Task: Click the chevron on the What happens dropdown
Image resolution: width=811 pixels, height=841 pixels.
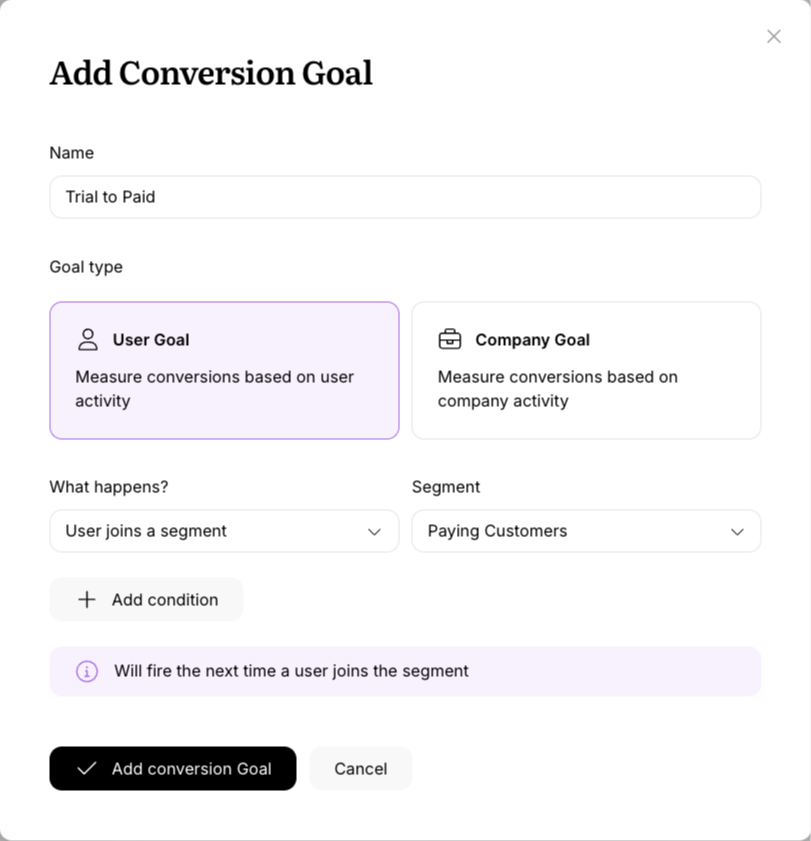Action: [376, 531]
